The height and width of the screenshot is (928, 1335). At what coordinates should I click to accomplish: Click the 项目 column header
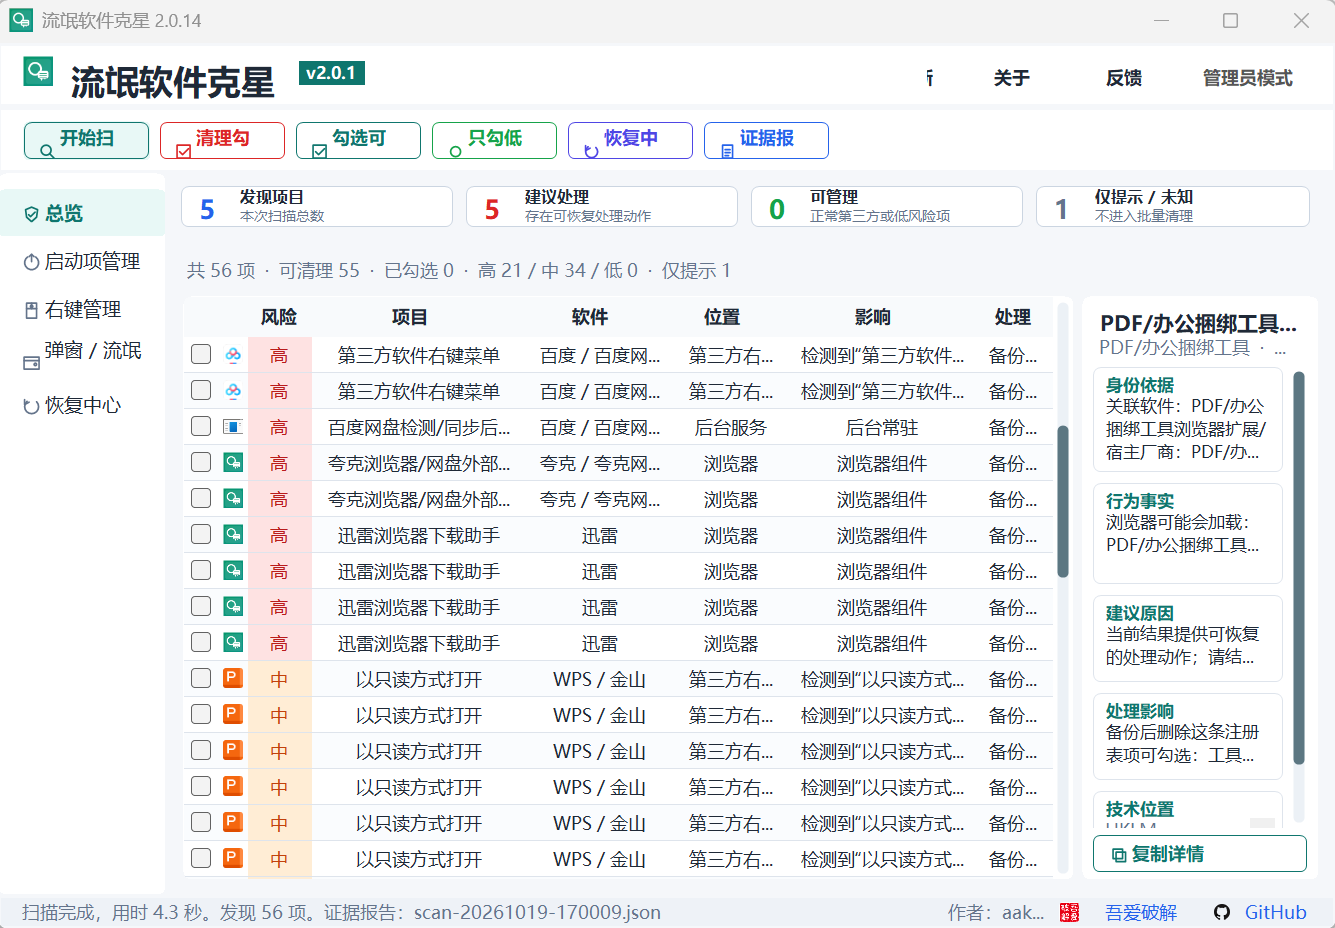click(x=409, y=317)
